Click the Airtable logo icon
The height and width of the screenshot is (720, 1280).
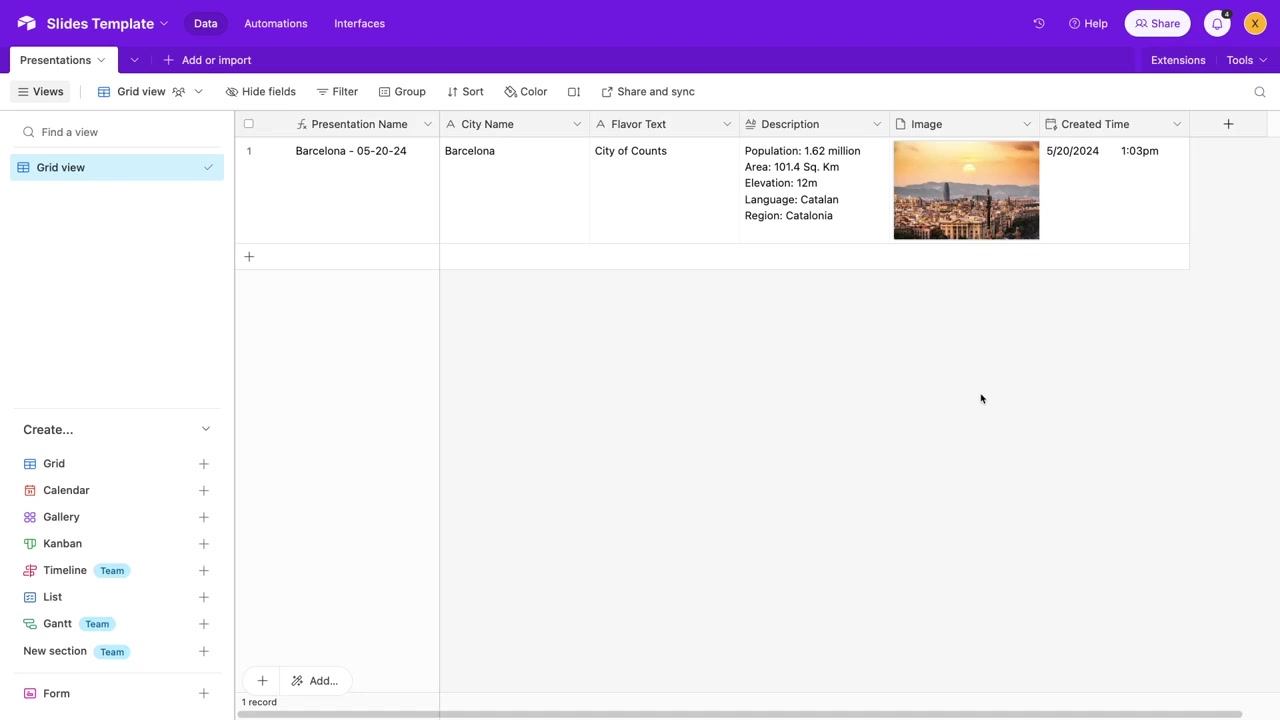point(26,23)
